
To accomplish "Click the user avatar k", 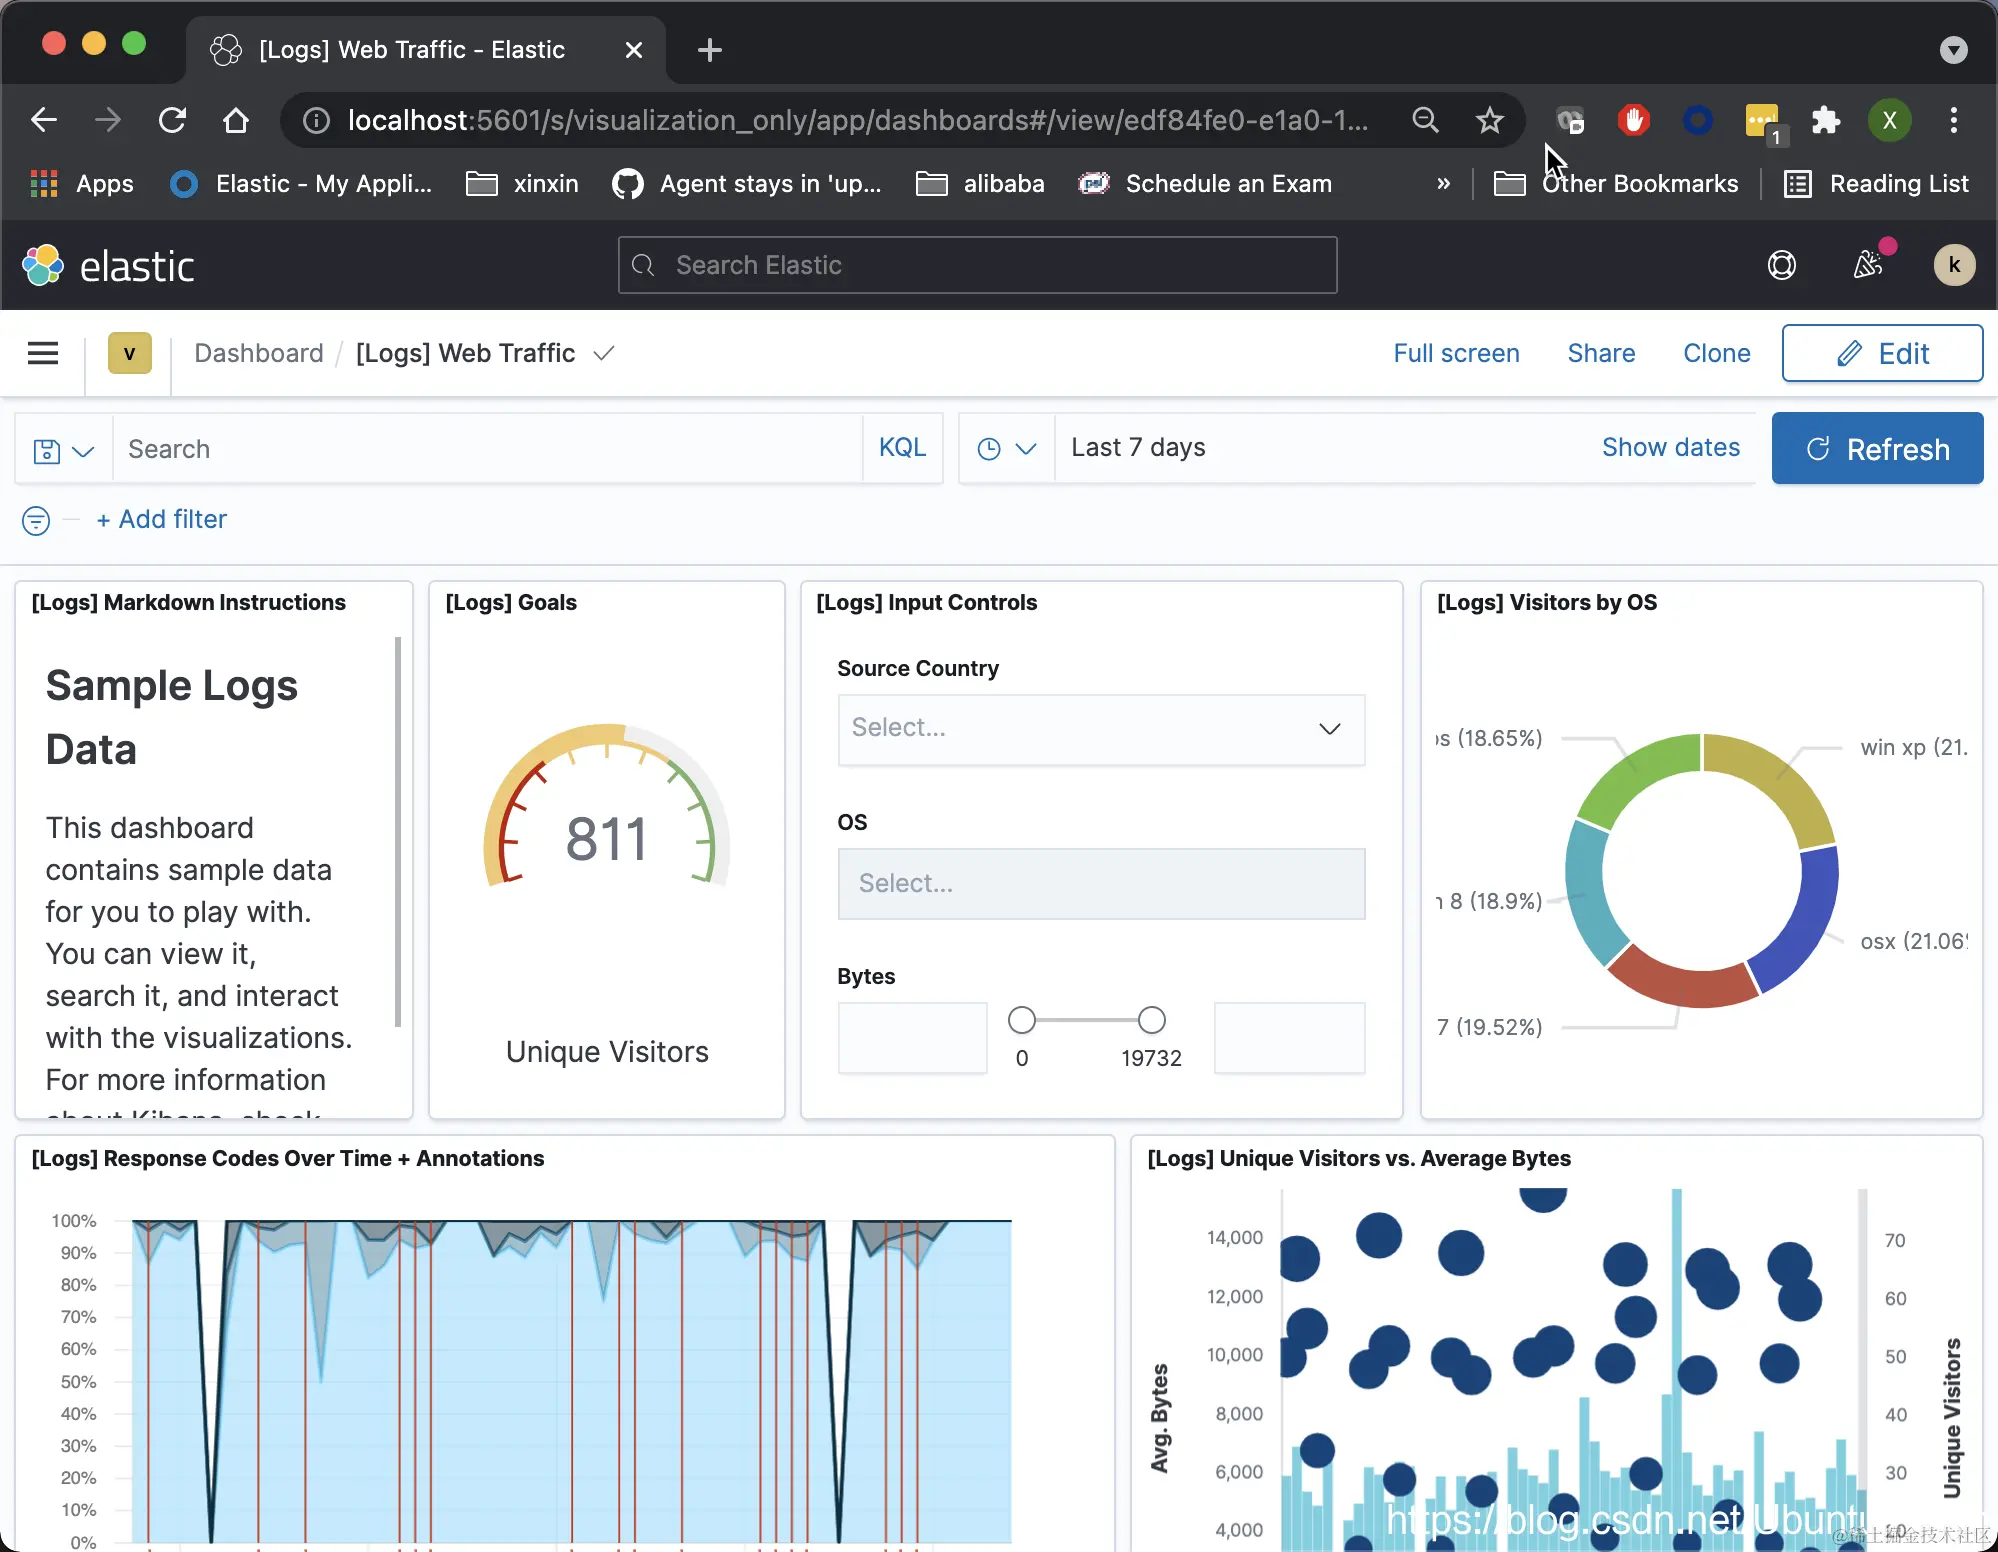I will (x=1953, y=265).
